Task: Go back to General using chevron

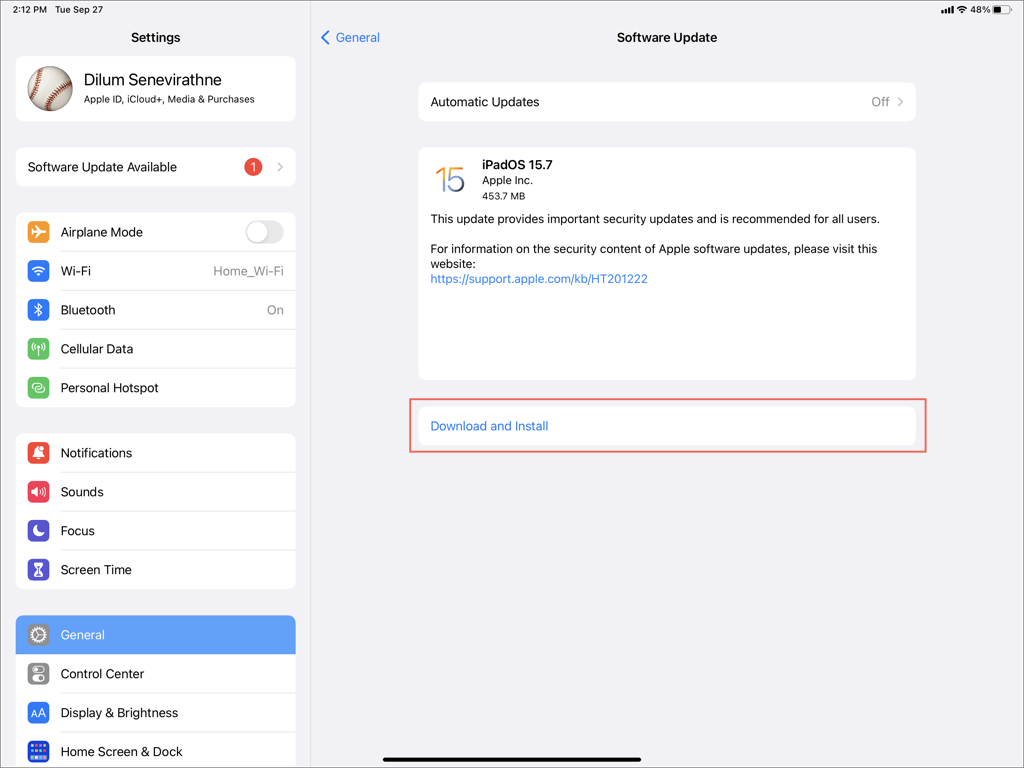Action: pos(326,38)
